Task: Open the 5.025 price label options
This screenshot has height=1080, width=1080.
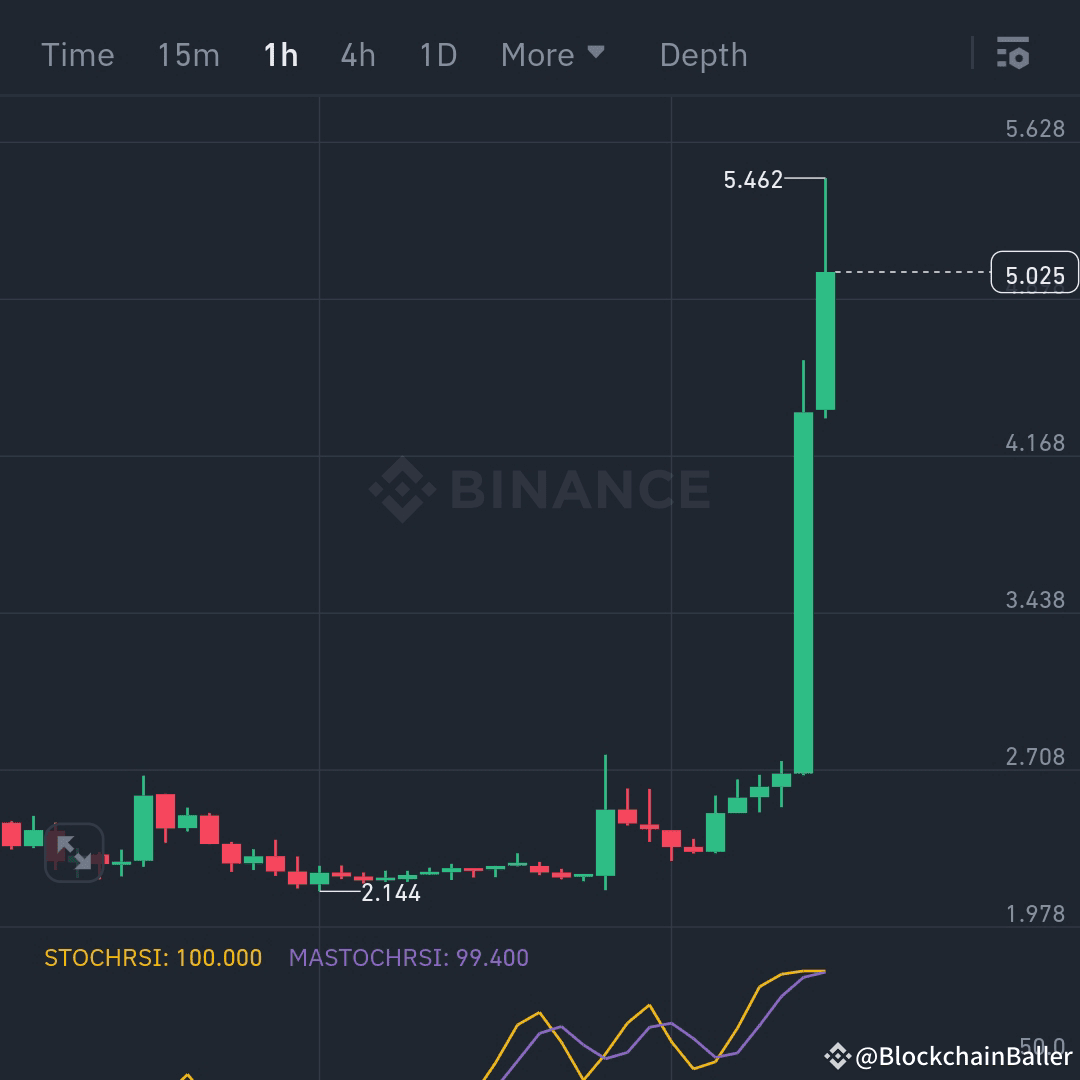Action: pos(1034,272)
